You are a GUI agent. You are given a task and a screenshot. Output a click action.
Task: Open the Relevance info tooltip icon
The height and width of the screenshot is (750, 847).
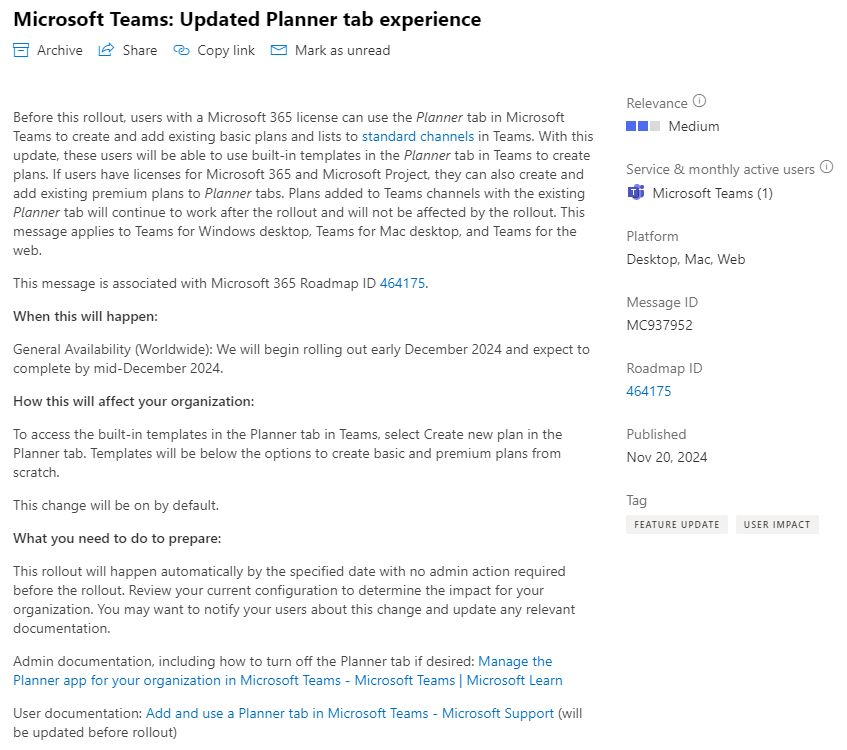point(697,100)
